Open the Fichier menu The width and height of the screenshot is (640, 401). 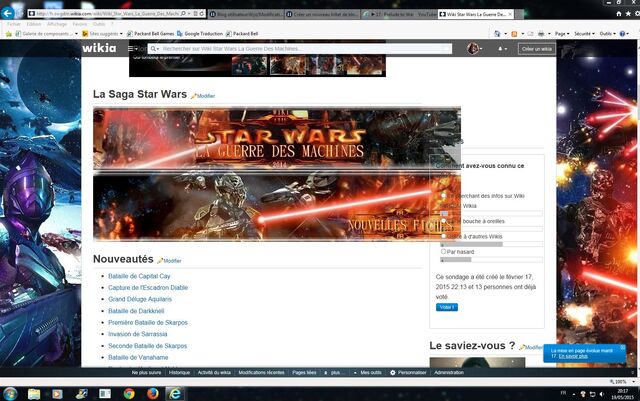[13, 24]
